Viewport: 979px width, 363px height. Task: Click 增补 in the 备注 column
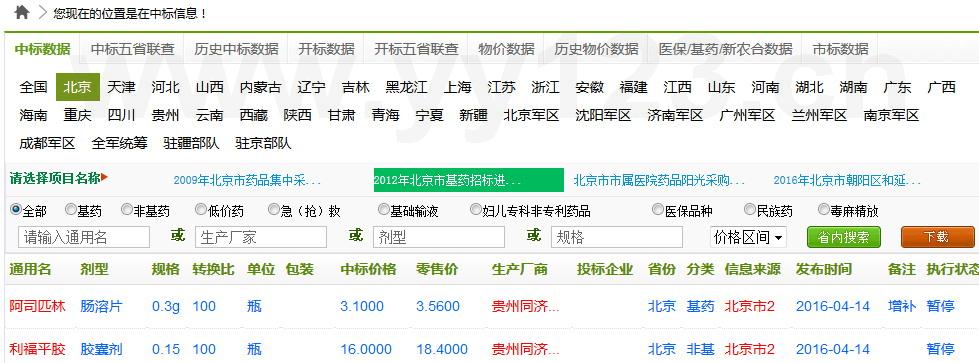(902, 307)
